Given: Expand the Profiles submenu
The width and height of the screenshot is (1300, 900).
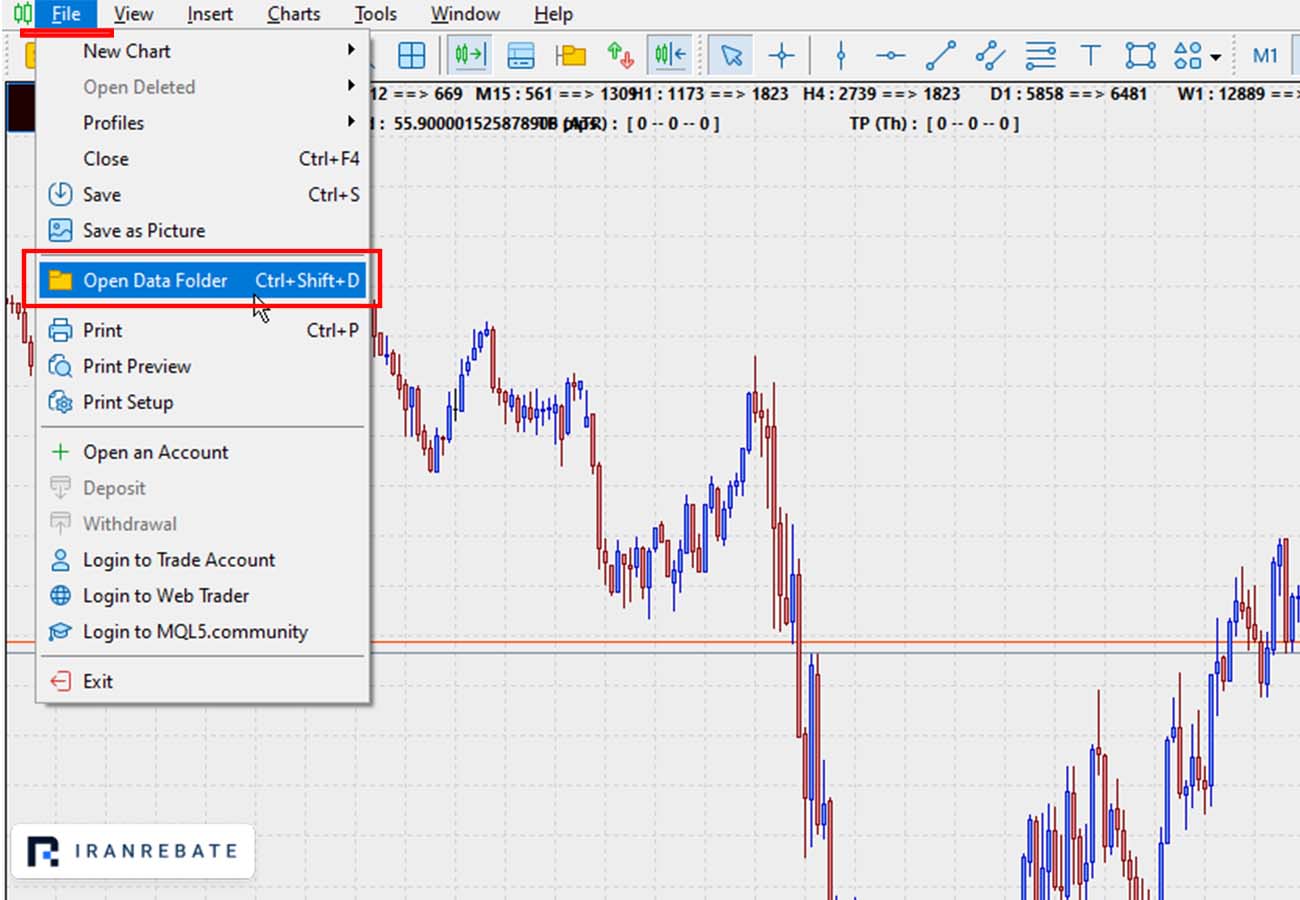Looking at the screenshot, I should pos(203,123).
